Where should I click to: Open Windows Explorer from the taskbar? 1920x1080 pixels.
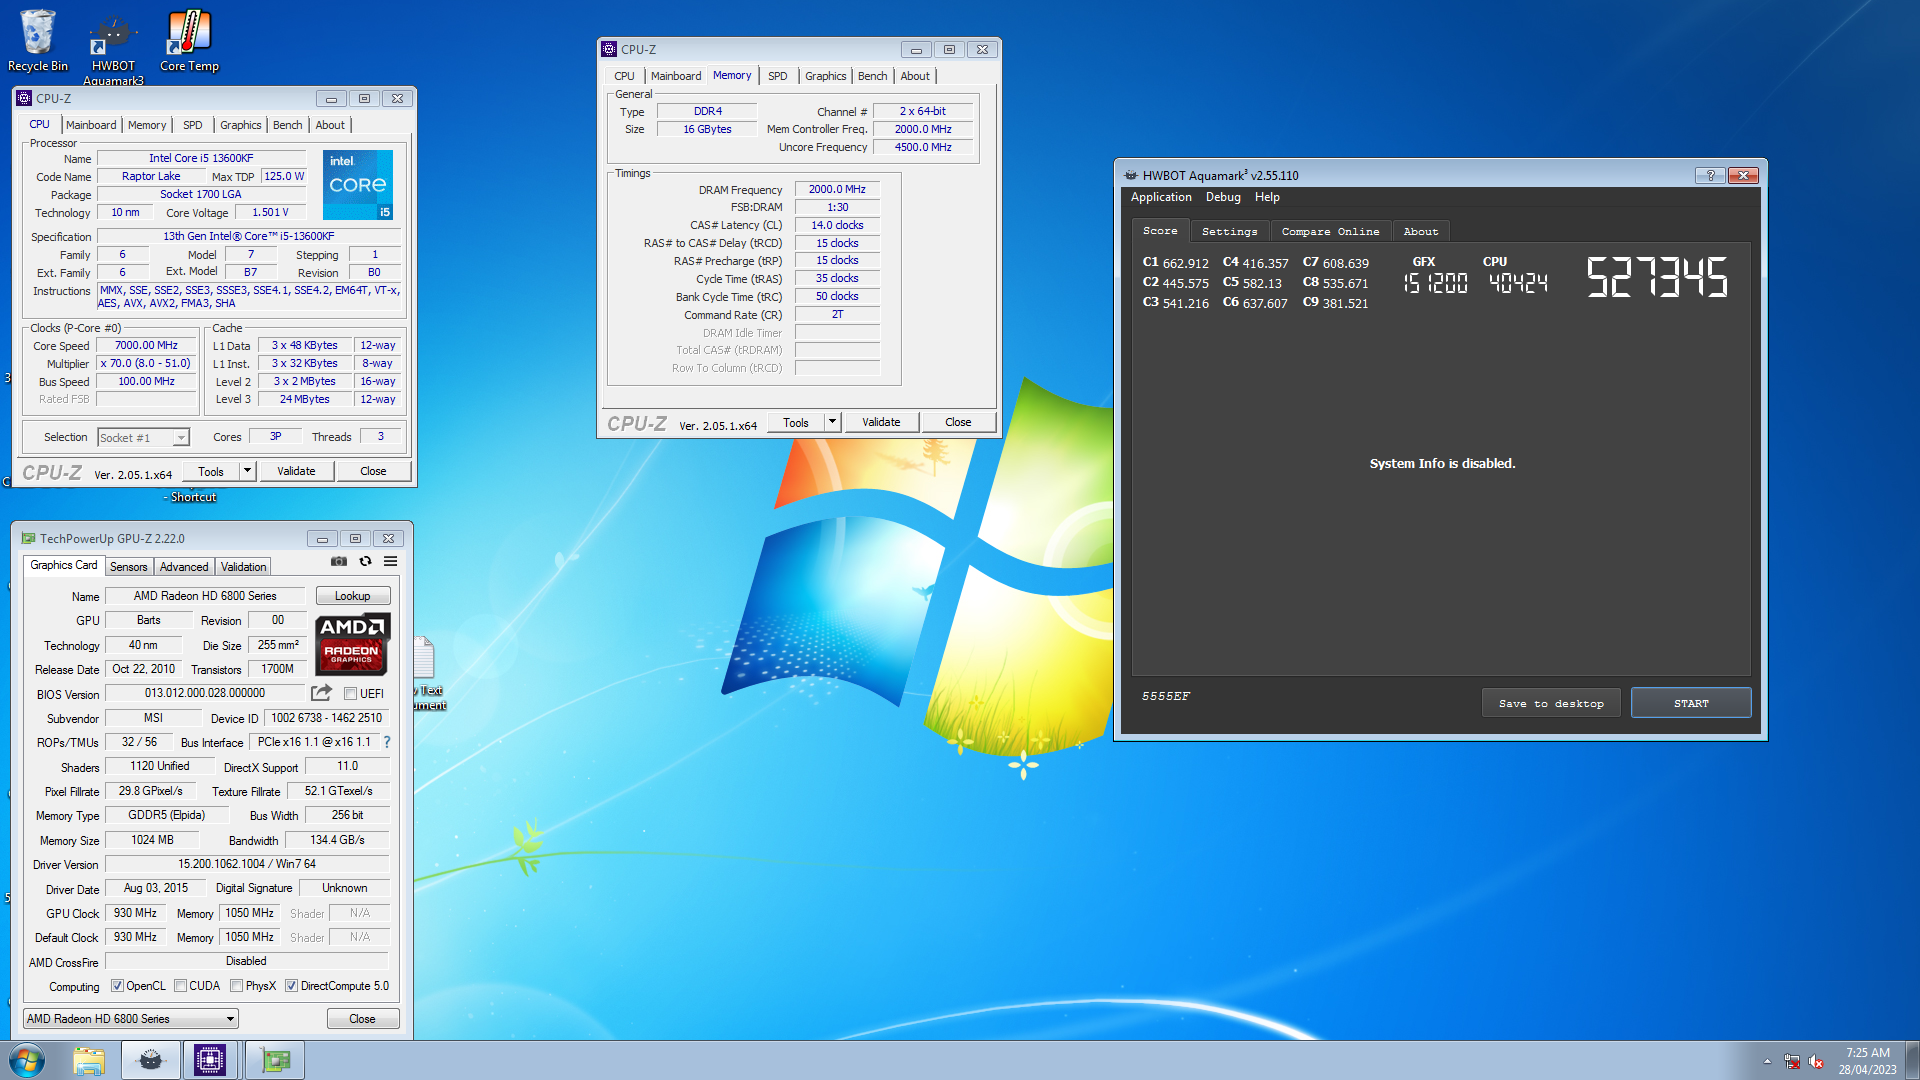point(89,1060)
